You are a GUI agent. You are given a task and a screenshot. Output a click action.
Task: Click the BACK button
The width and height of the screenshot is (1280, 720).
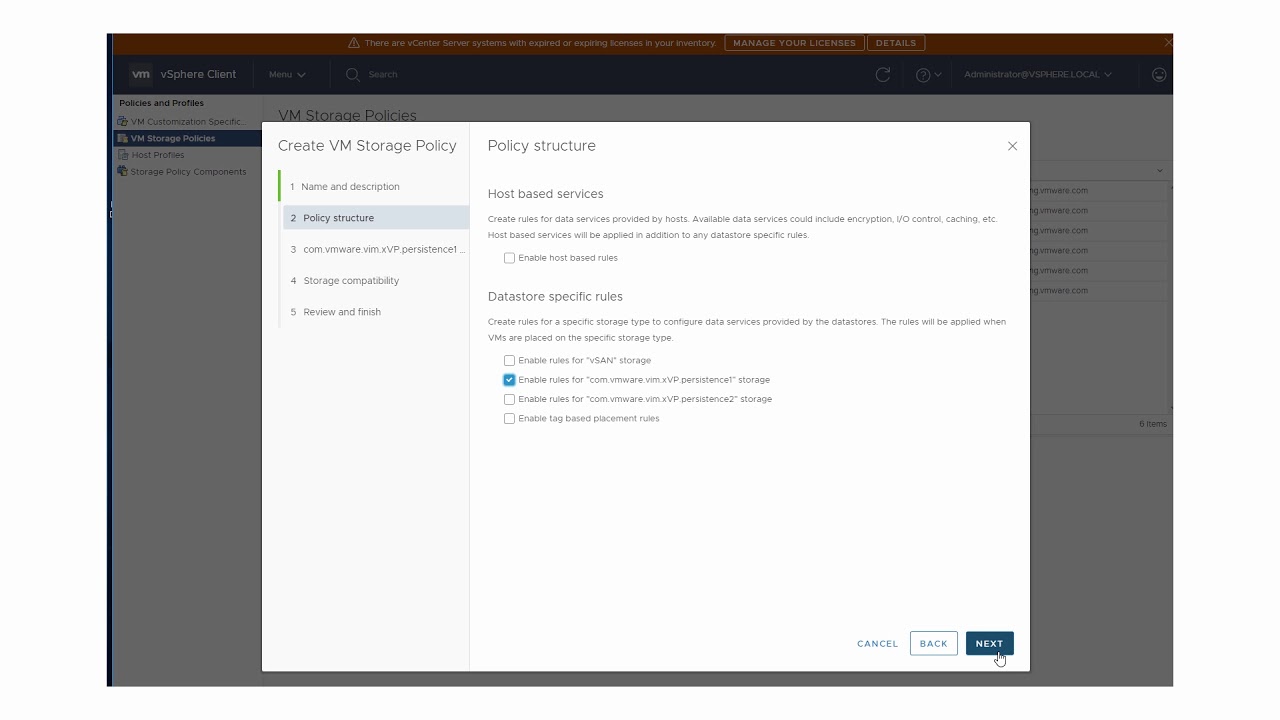[933, 644]
